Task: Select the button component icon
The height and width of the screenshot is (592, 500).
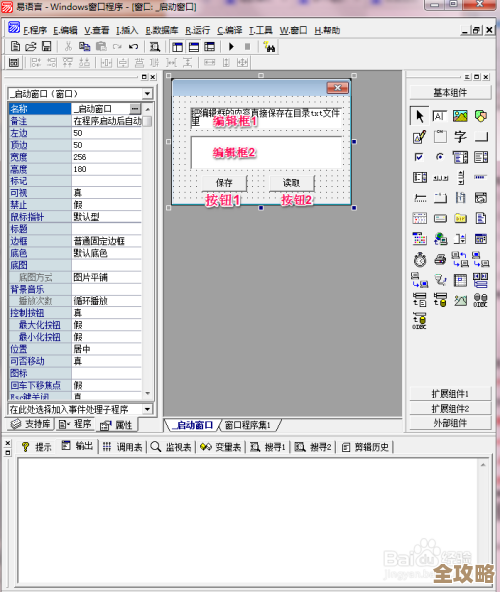Action: (x=481, y=137)
